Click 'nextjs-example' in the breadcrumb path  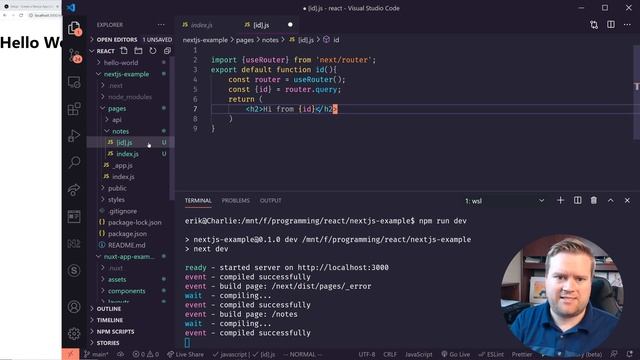pyautogui.click(x=205, y=40)
